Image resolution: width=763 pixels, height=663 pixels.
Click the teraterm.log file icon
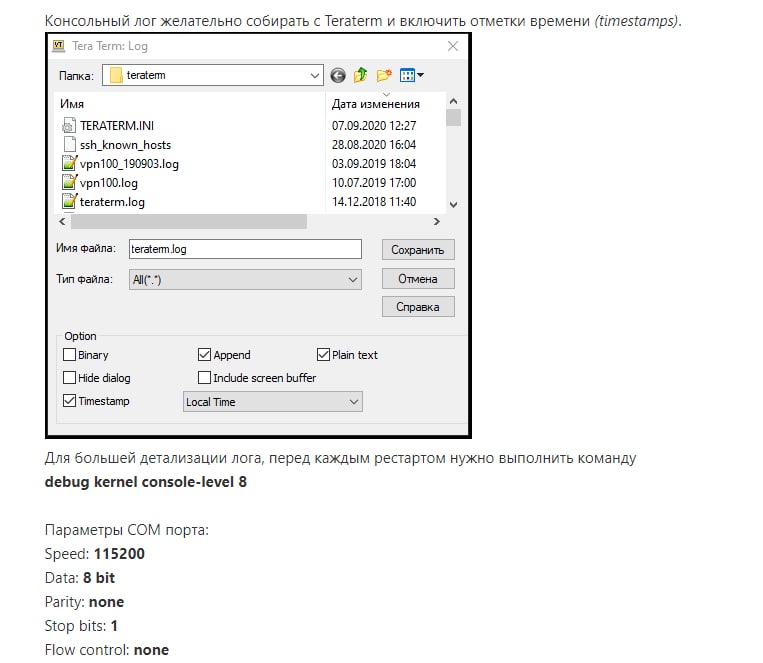[70, 202]
